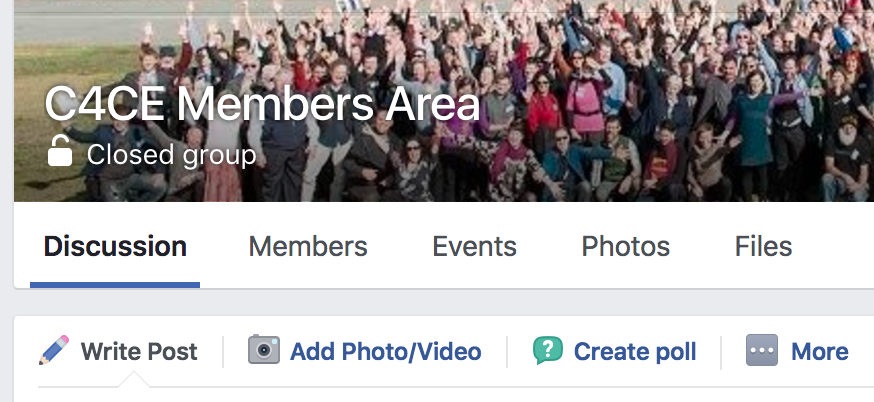This screenshot has width=874, height=402.
Task: Click the C4CE Members Area group title
Action: (x=262, y=105)
